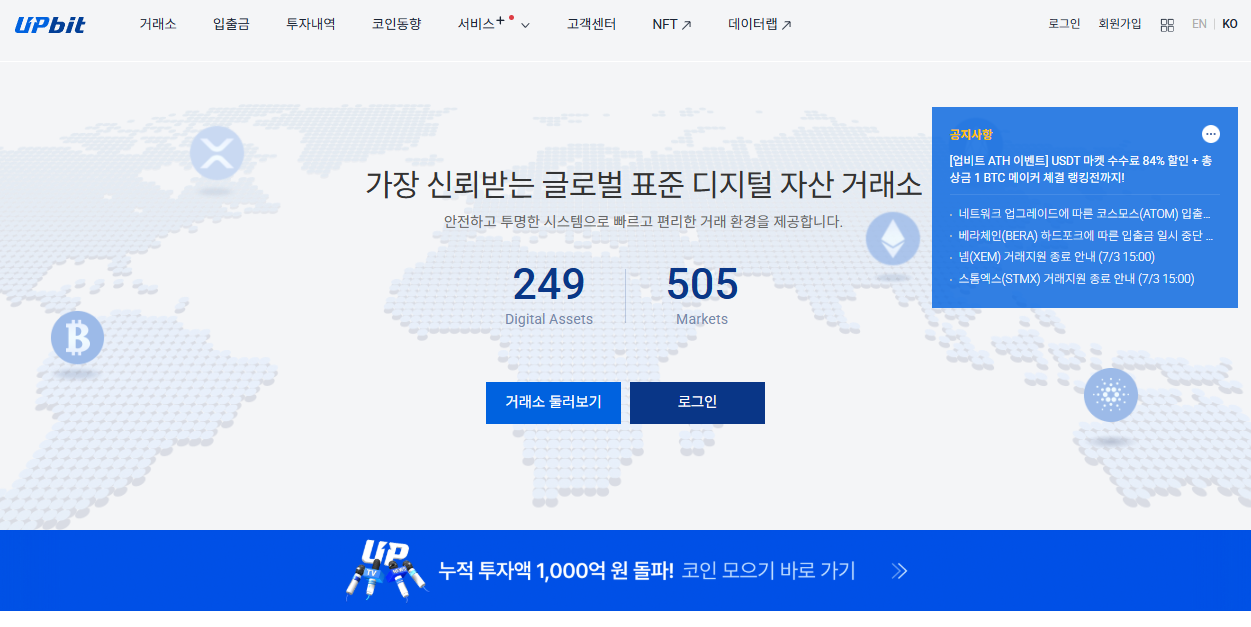Open the 넴(XEM) 거래지원 종료 notice

[x=1056, y=257]
